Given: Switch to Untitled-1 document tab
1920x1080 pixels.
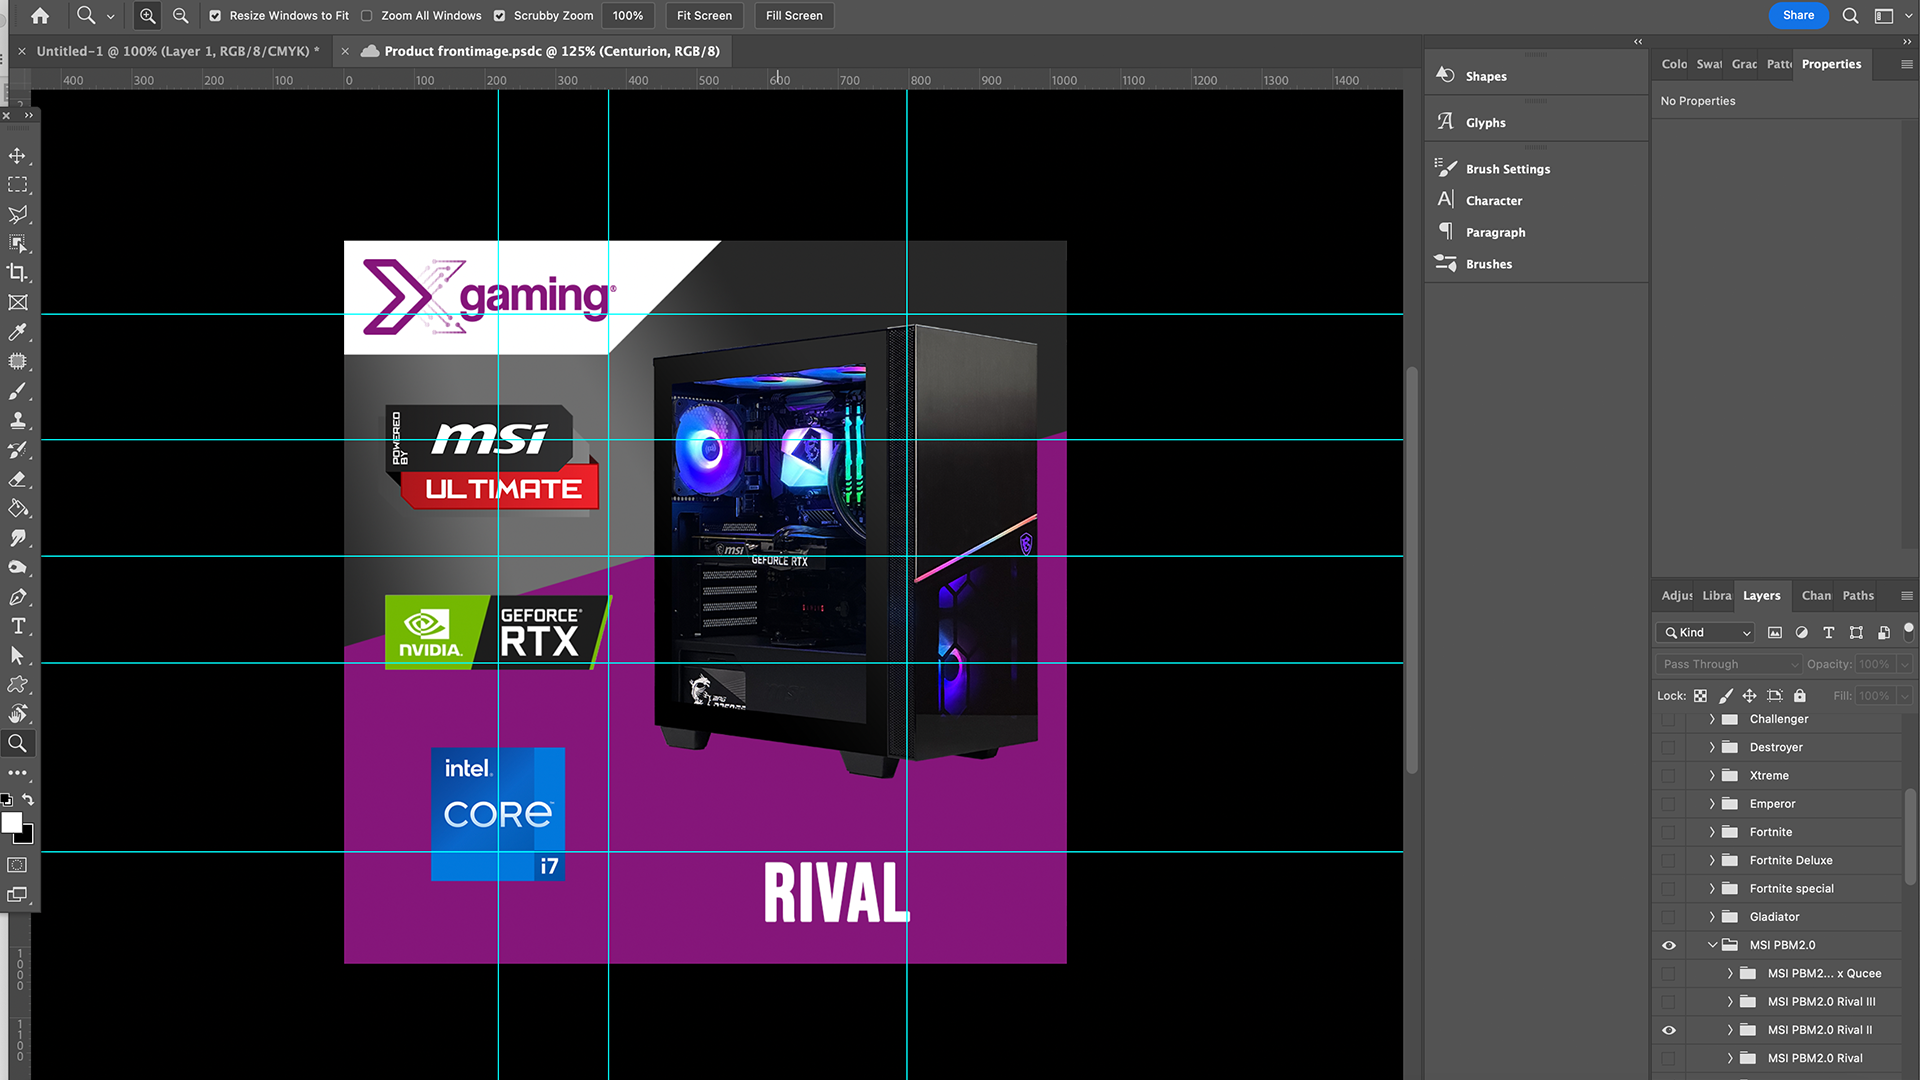Looking at the screenshot, I should point(177,51).
